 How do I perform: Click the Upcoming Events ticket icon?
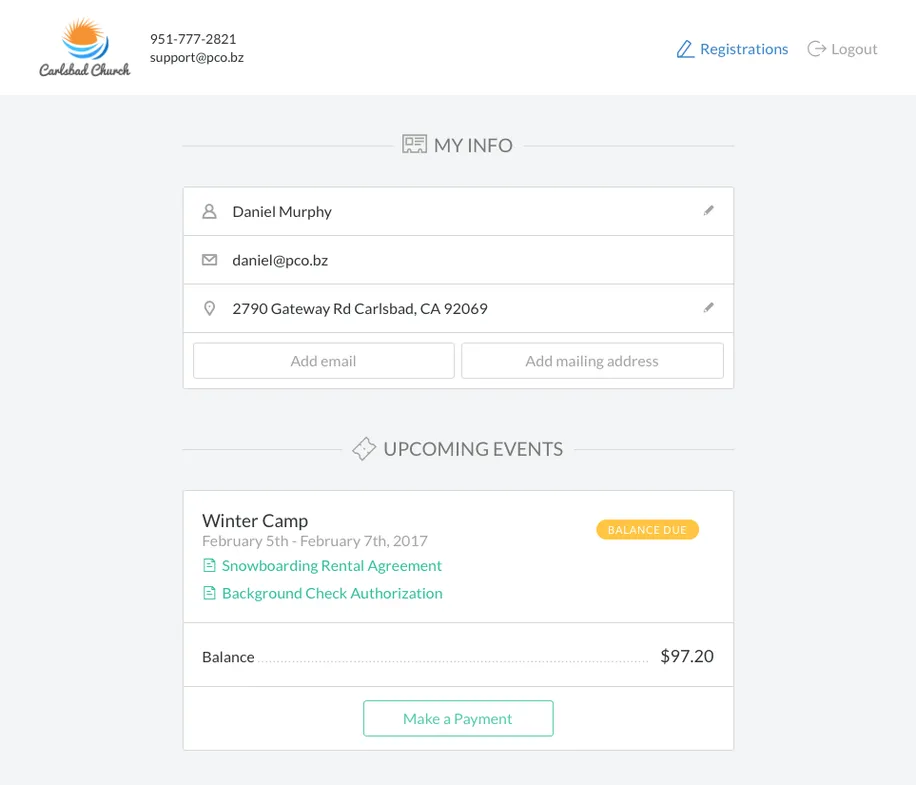pyautogui.click(x=364, y=449)
